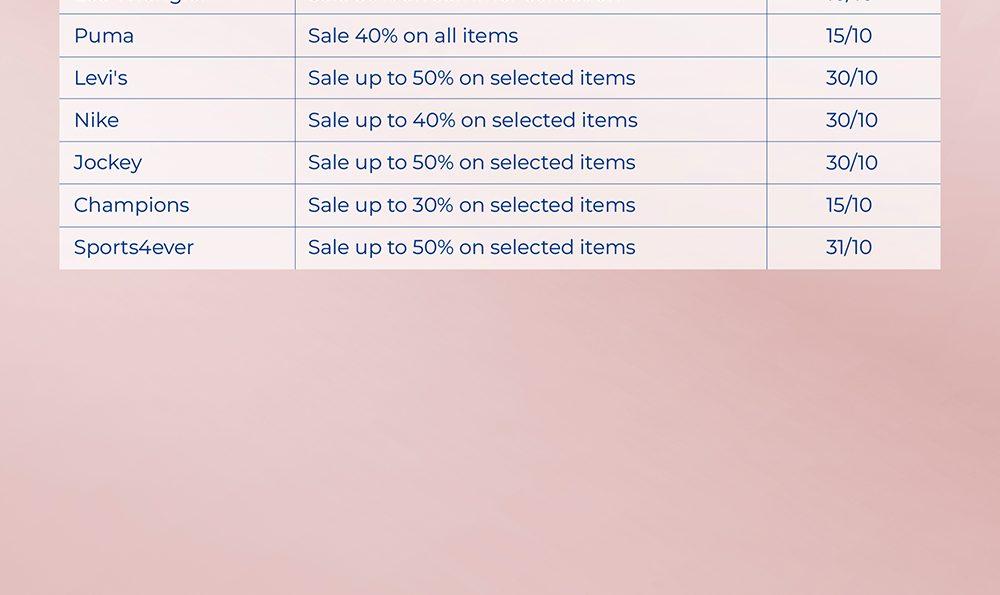
Task: Select the Levi's 30/10 date
Action: pyautogui.click(x=852, y=78)
